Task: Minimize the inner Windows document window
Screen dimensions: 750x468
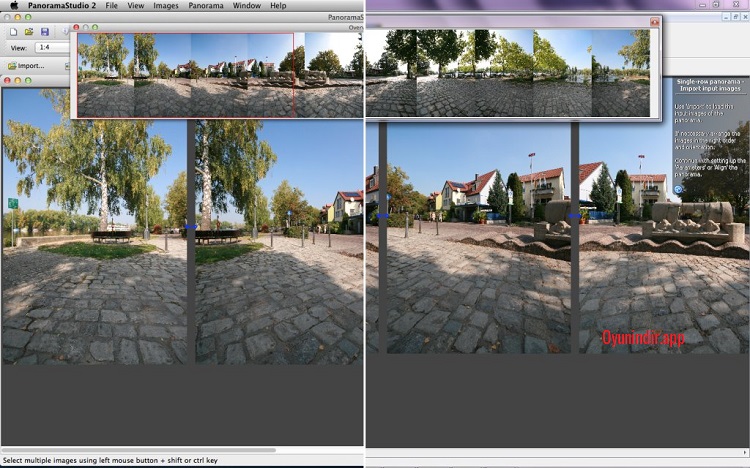Action: [x=726, y=17]
